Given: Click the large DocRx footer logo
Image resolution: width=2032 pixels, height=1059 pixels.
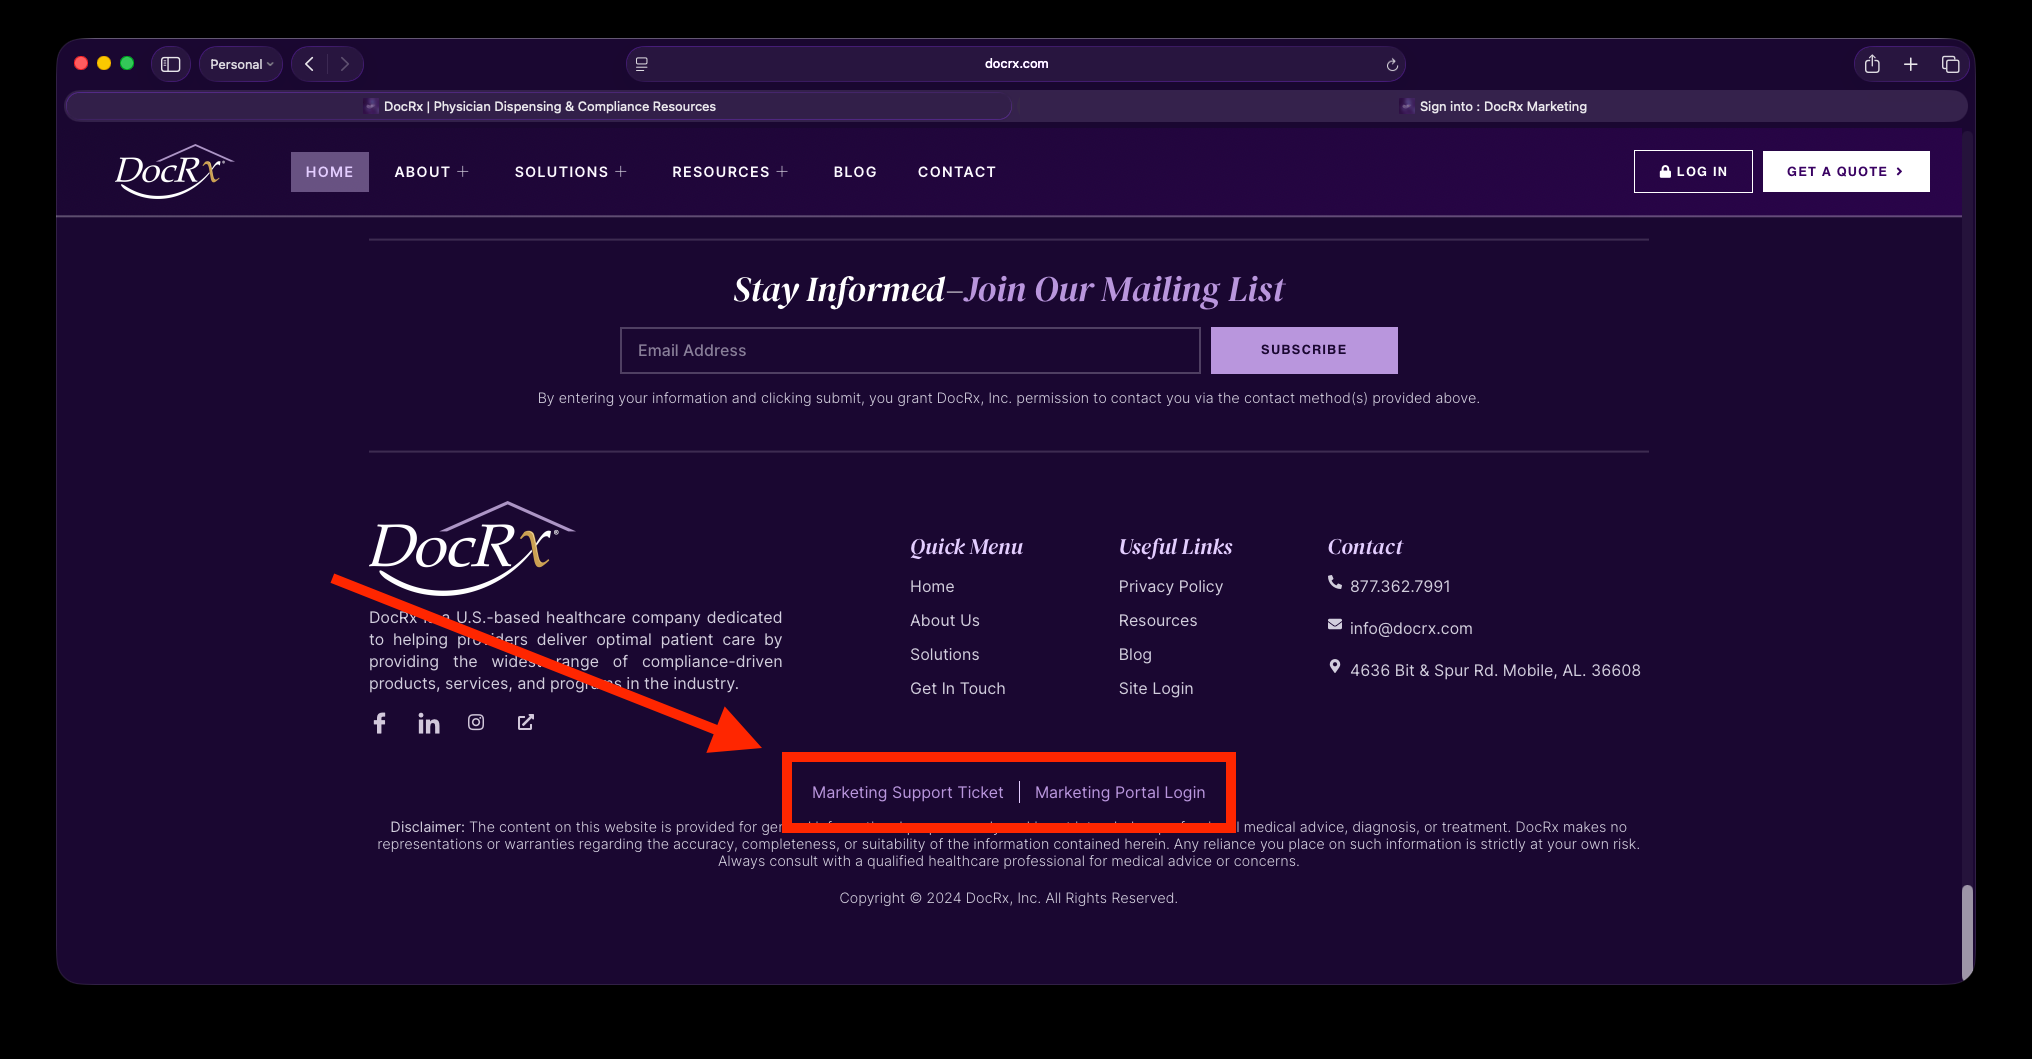Looking at the screenshot, I should [x=471, y=548].
